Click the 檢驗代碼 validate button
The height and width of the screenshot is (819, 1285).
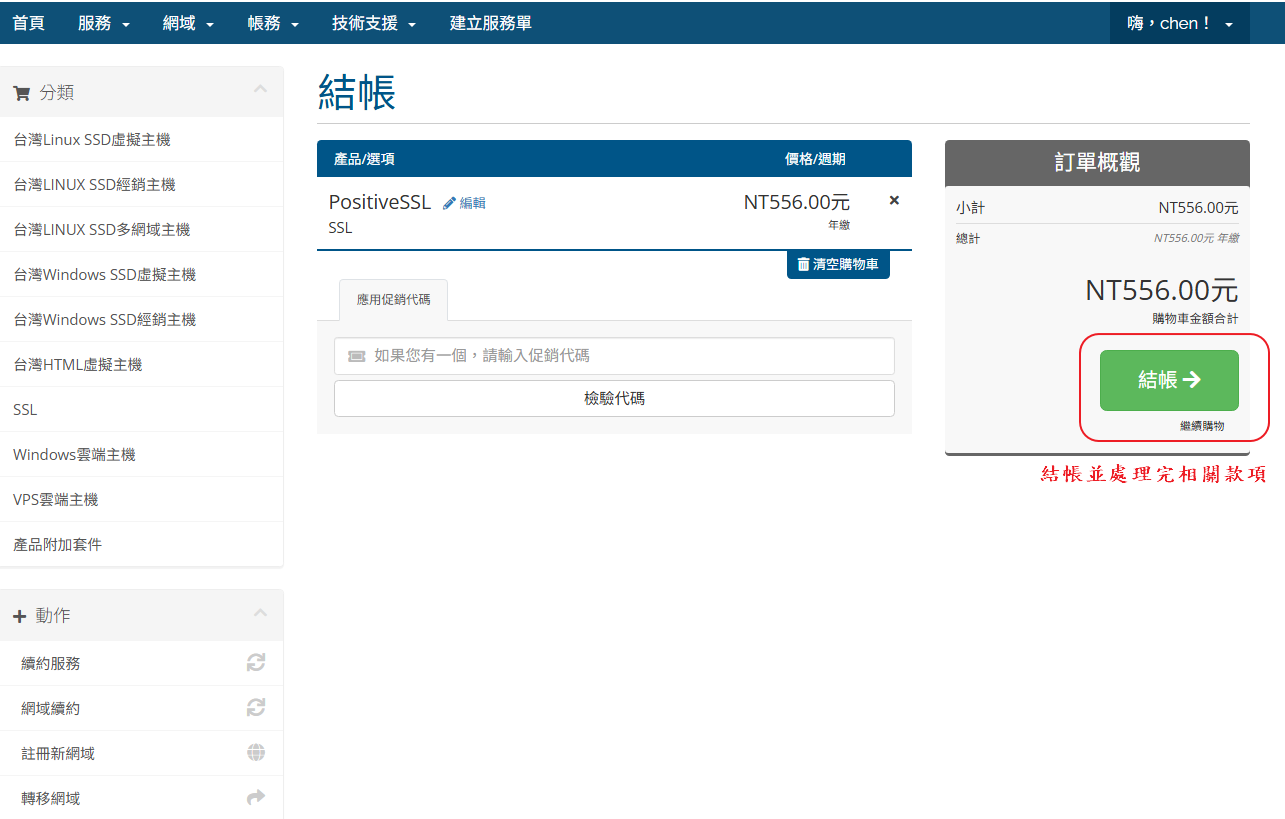pyautogui.click(x=614, y=398)
